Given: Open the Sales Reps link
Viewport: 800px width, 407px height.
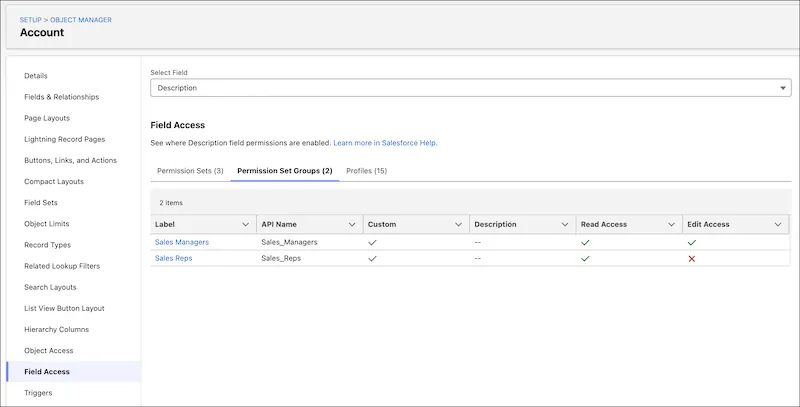Looking at the screenshot, I should 173,258.
